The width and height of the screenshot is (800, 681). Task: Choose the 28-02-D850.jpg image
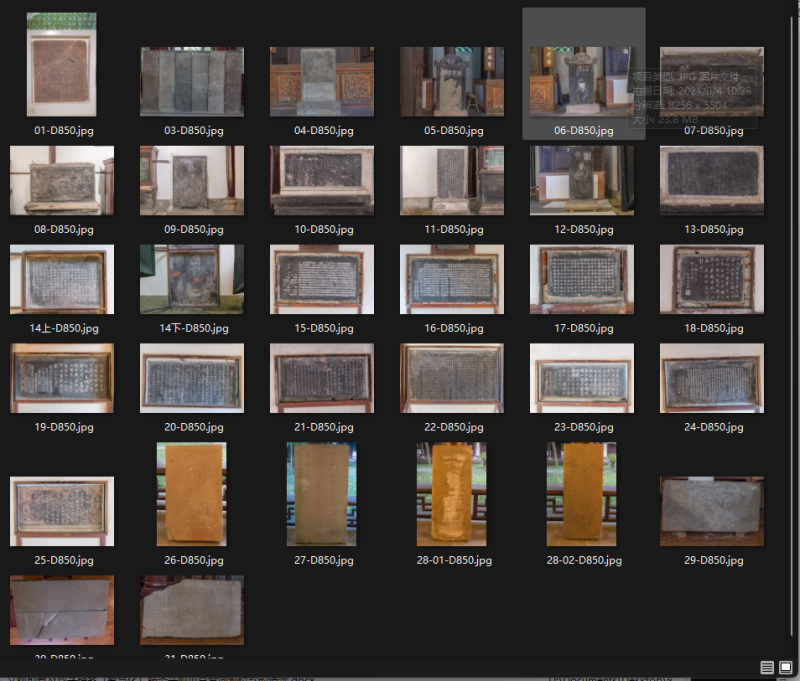point(581,494)
